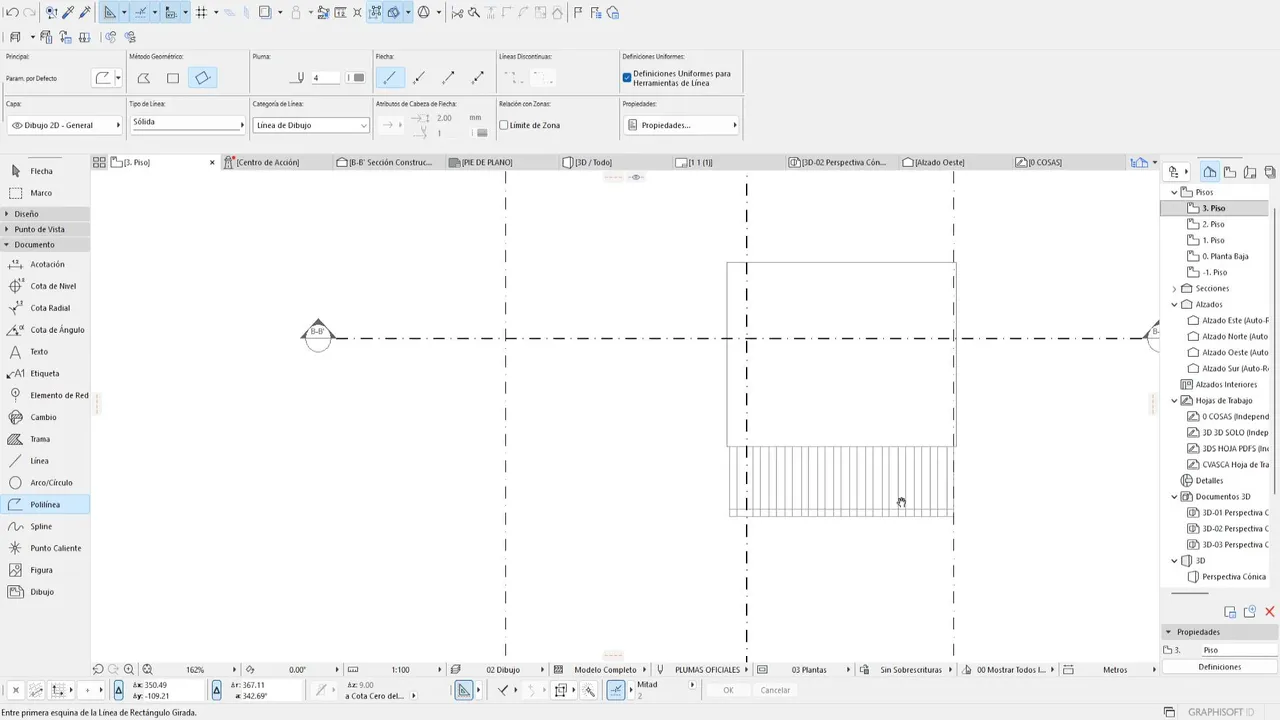Select the Texto tool
Viewport: 1280px width, 720px height.
click(45, 352)
